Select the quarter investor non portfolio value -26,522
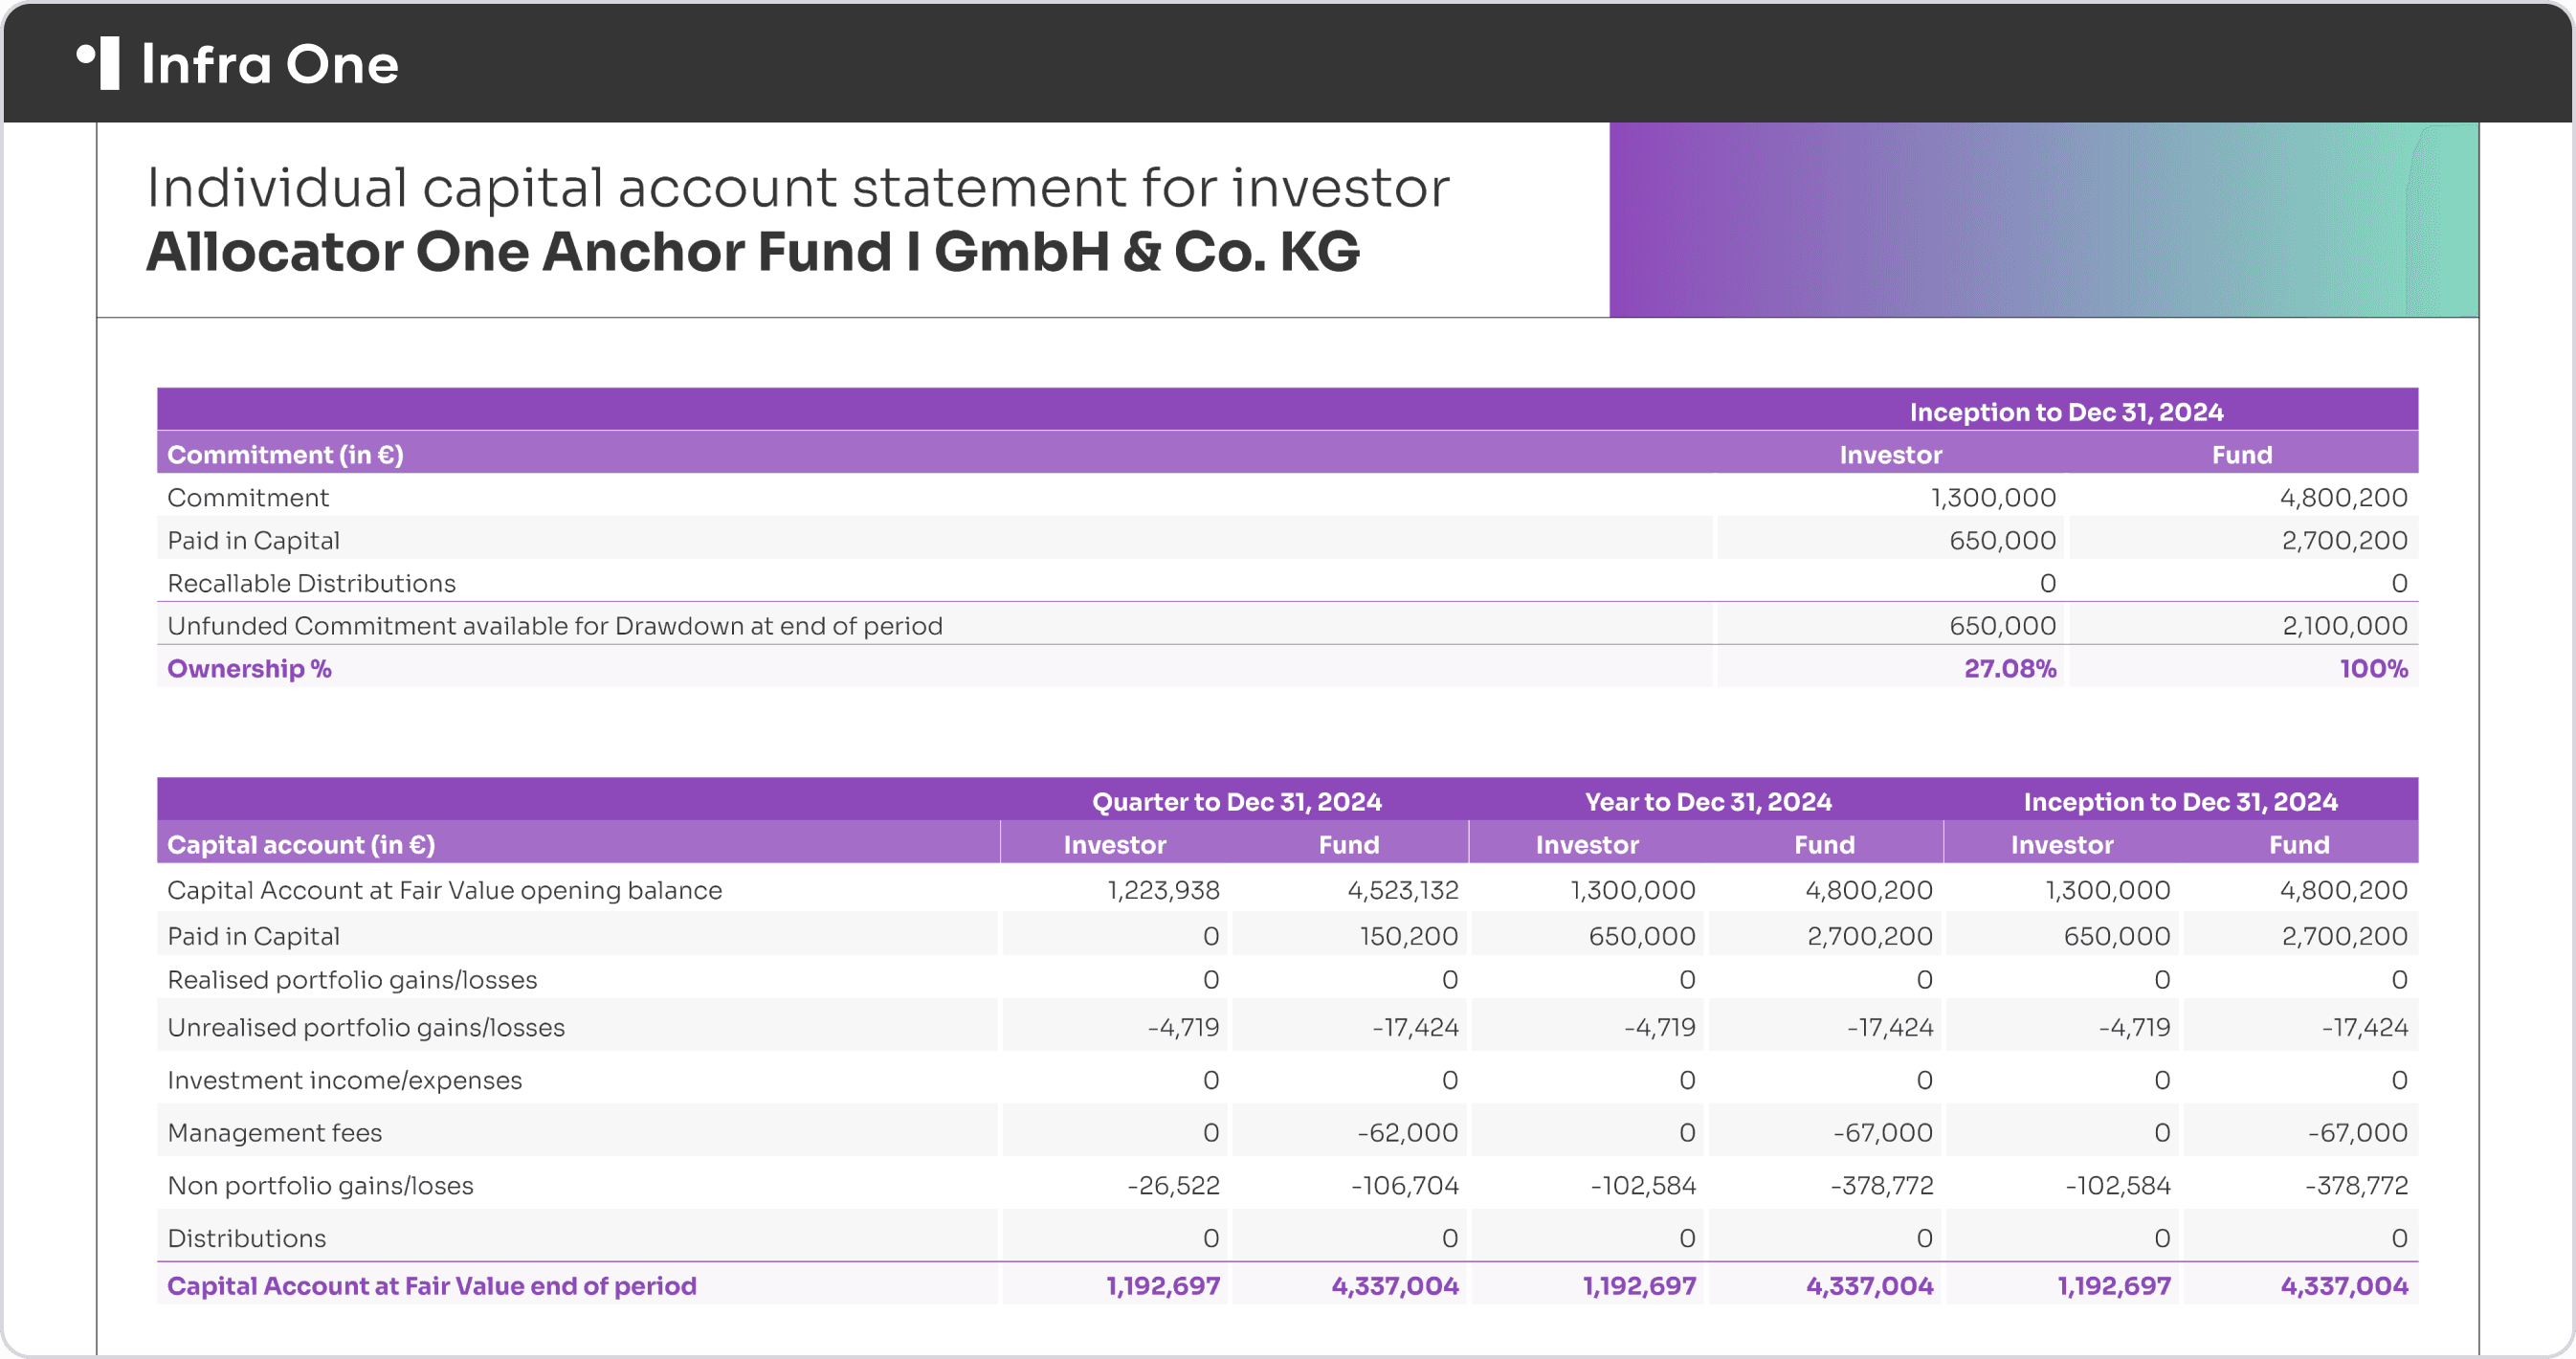Viewport: 2576px width, 1359px height. coord(1173,1186)
